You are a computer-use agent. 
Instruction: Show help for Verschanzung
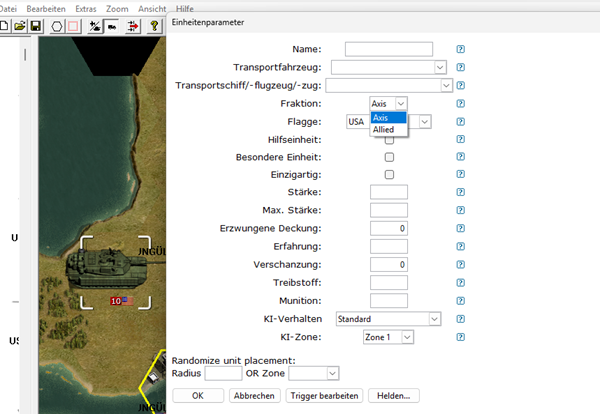(460, 264)
